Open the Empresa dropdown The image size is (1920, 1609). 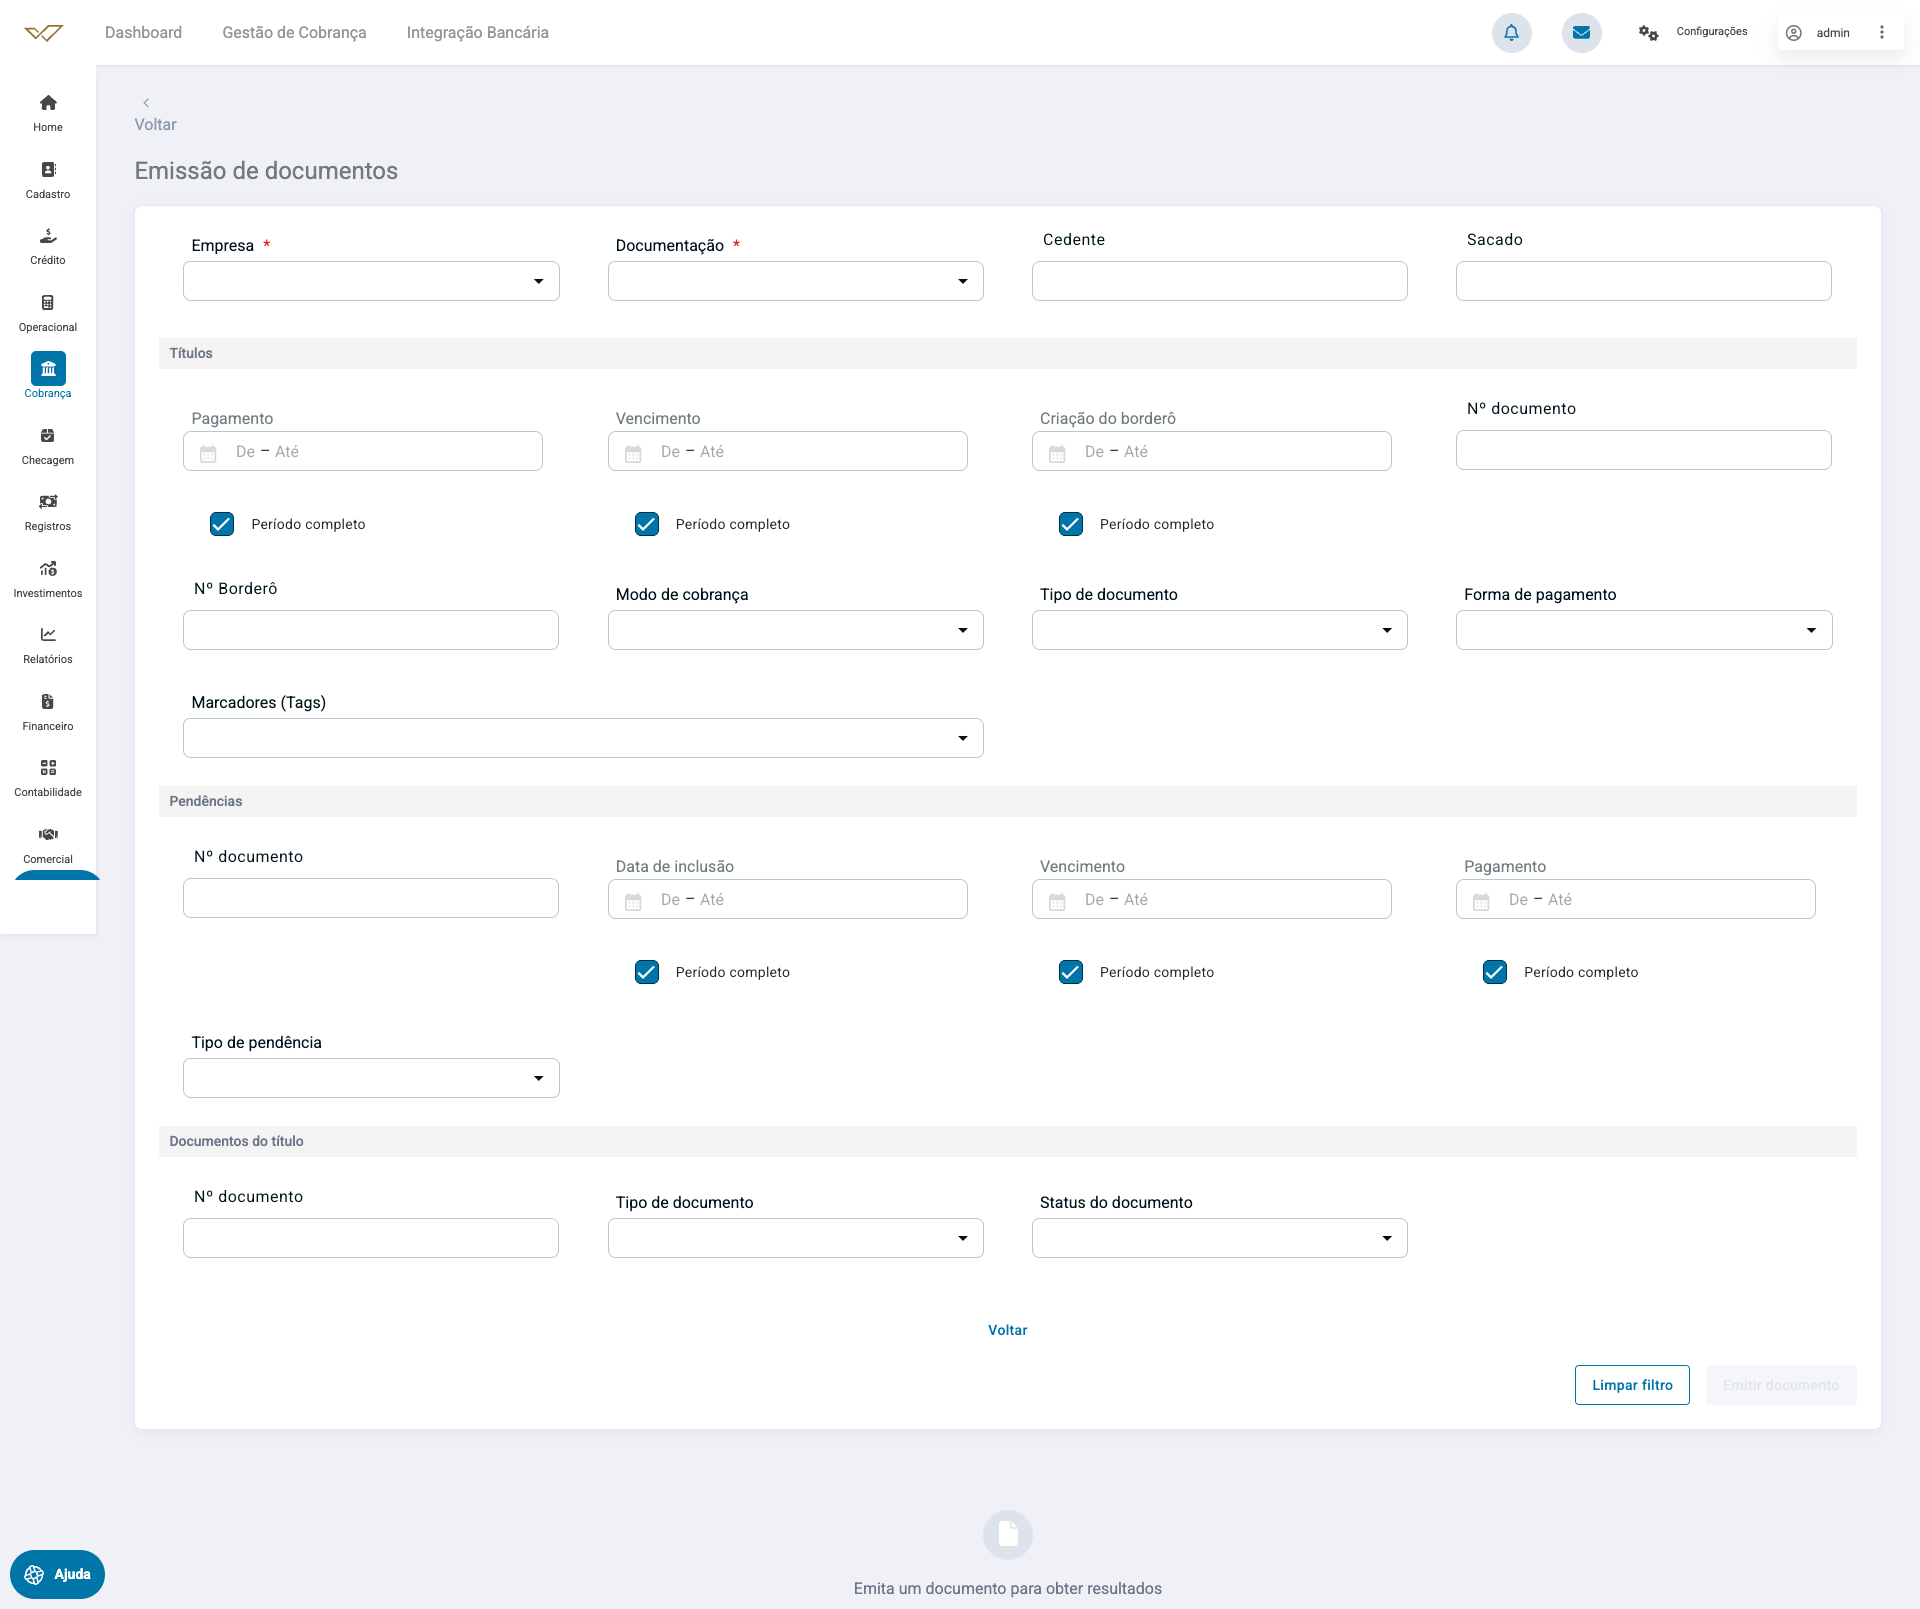click(371, 281)
